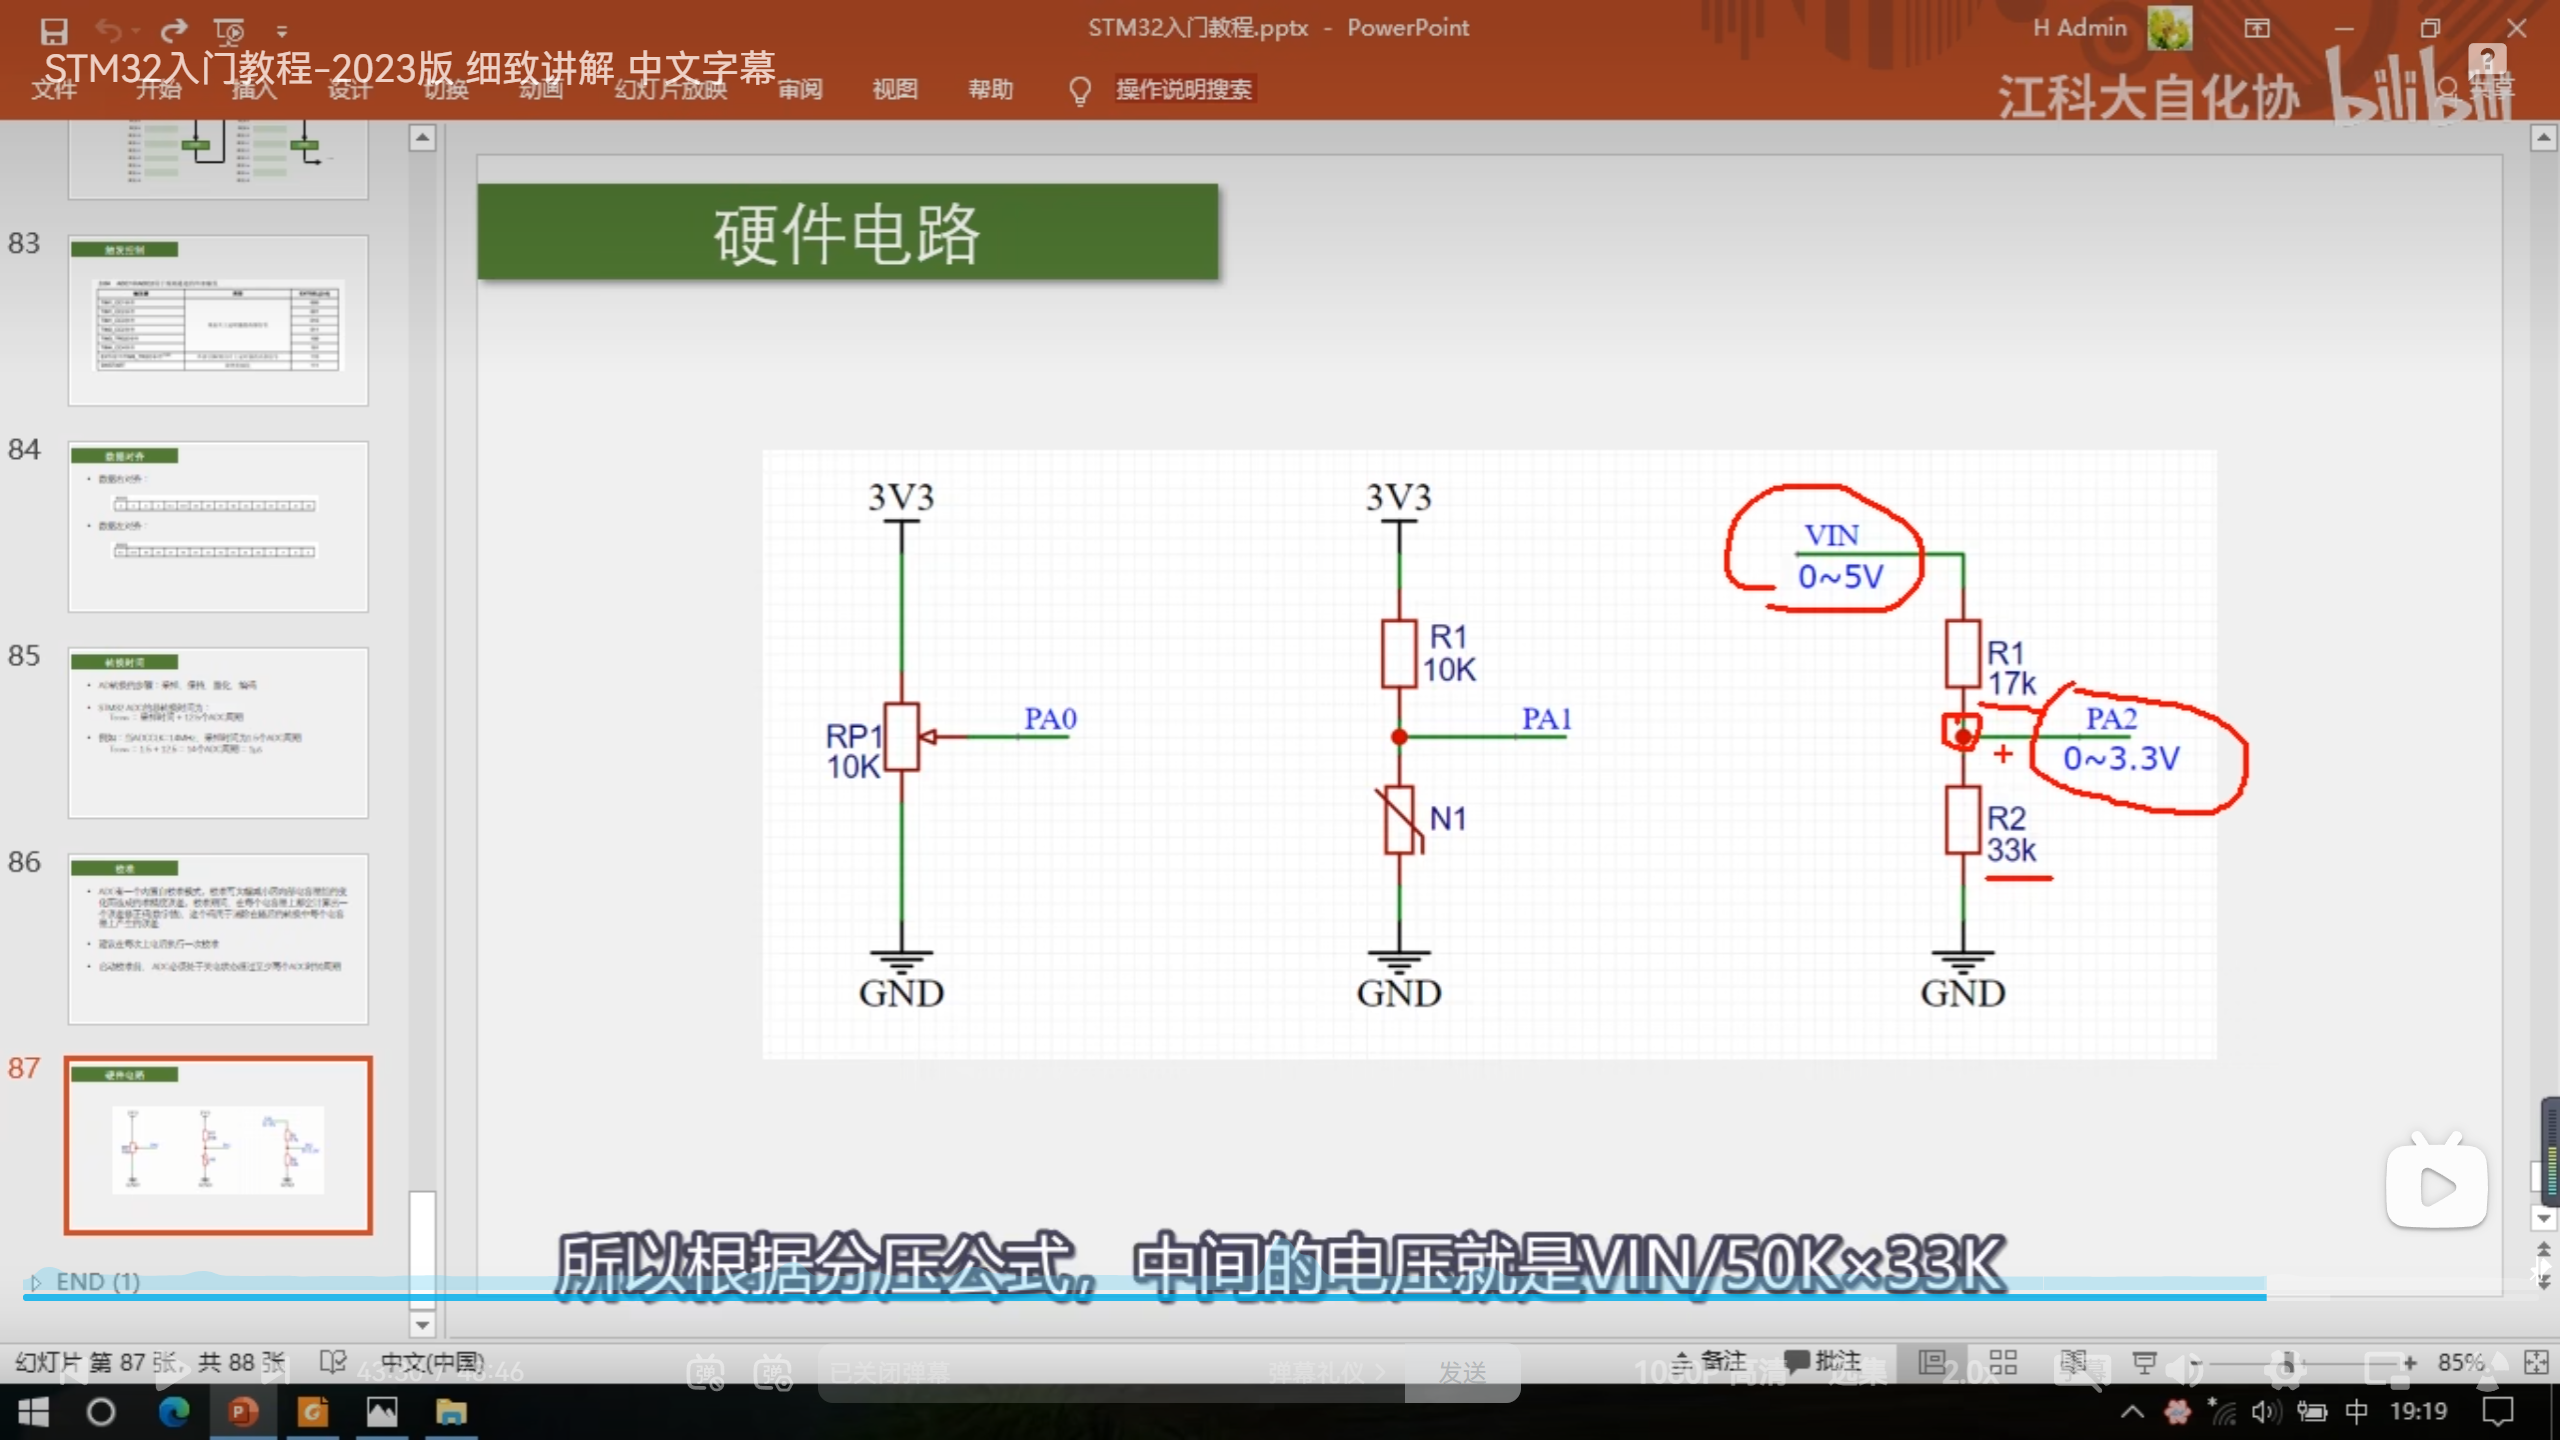The height and width of the screenshot is (1440, 2560).
Task: Start slideshow from beginning toolbar icon
Action: pos(229,31)
